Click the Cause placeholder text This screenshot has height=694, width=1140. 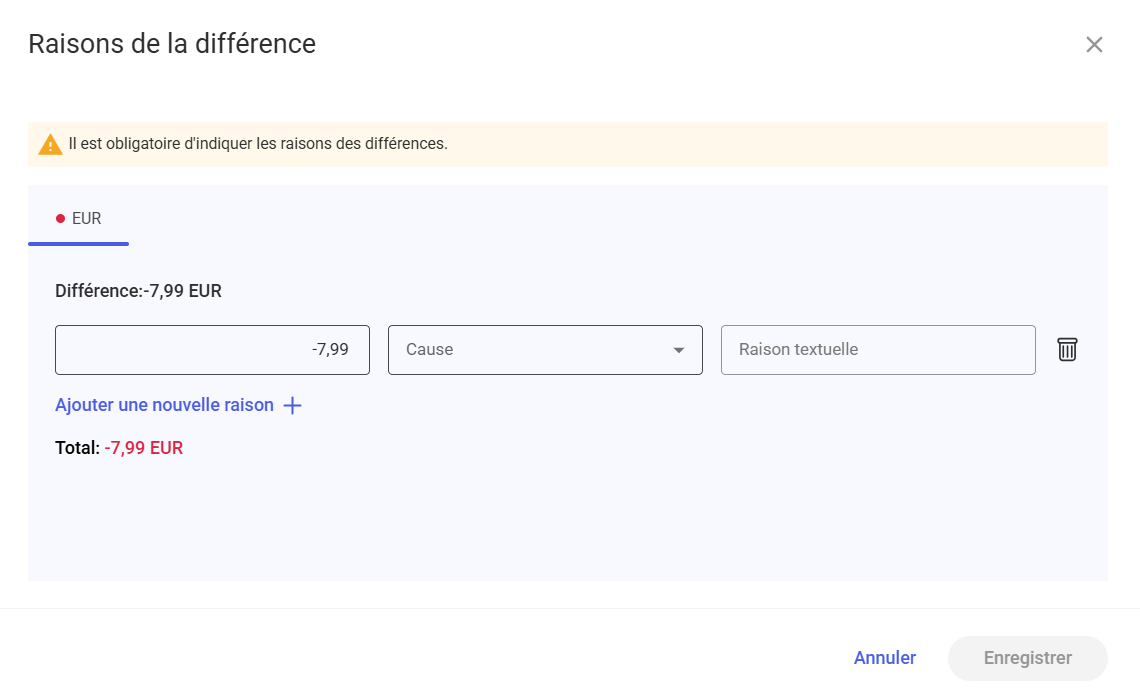pos(429,350)
